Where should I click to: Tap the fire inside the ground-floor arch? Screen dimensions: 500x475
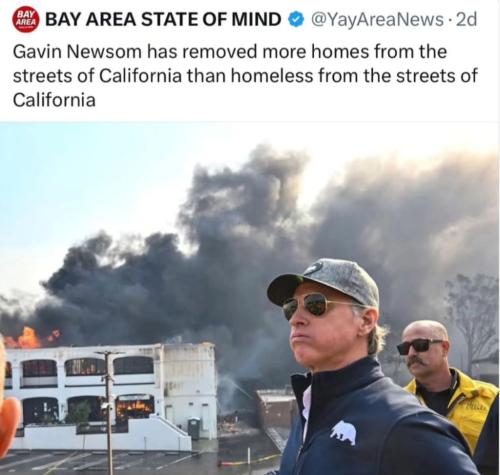point(135,409)
